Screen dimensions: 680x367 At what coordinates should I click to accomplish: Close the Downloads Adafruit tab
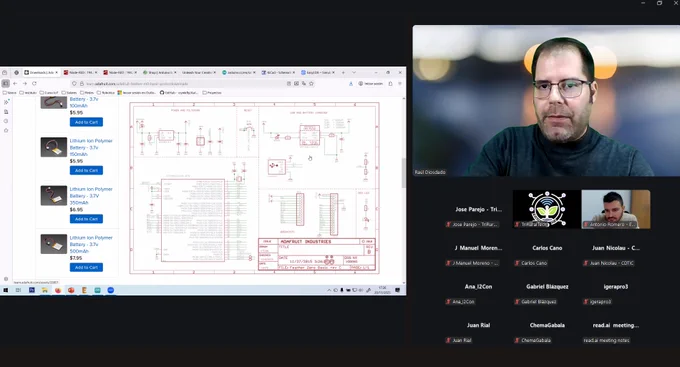tap(56, 72)
